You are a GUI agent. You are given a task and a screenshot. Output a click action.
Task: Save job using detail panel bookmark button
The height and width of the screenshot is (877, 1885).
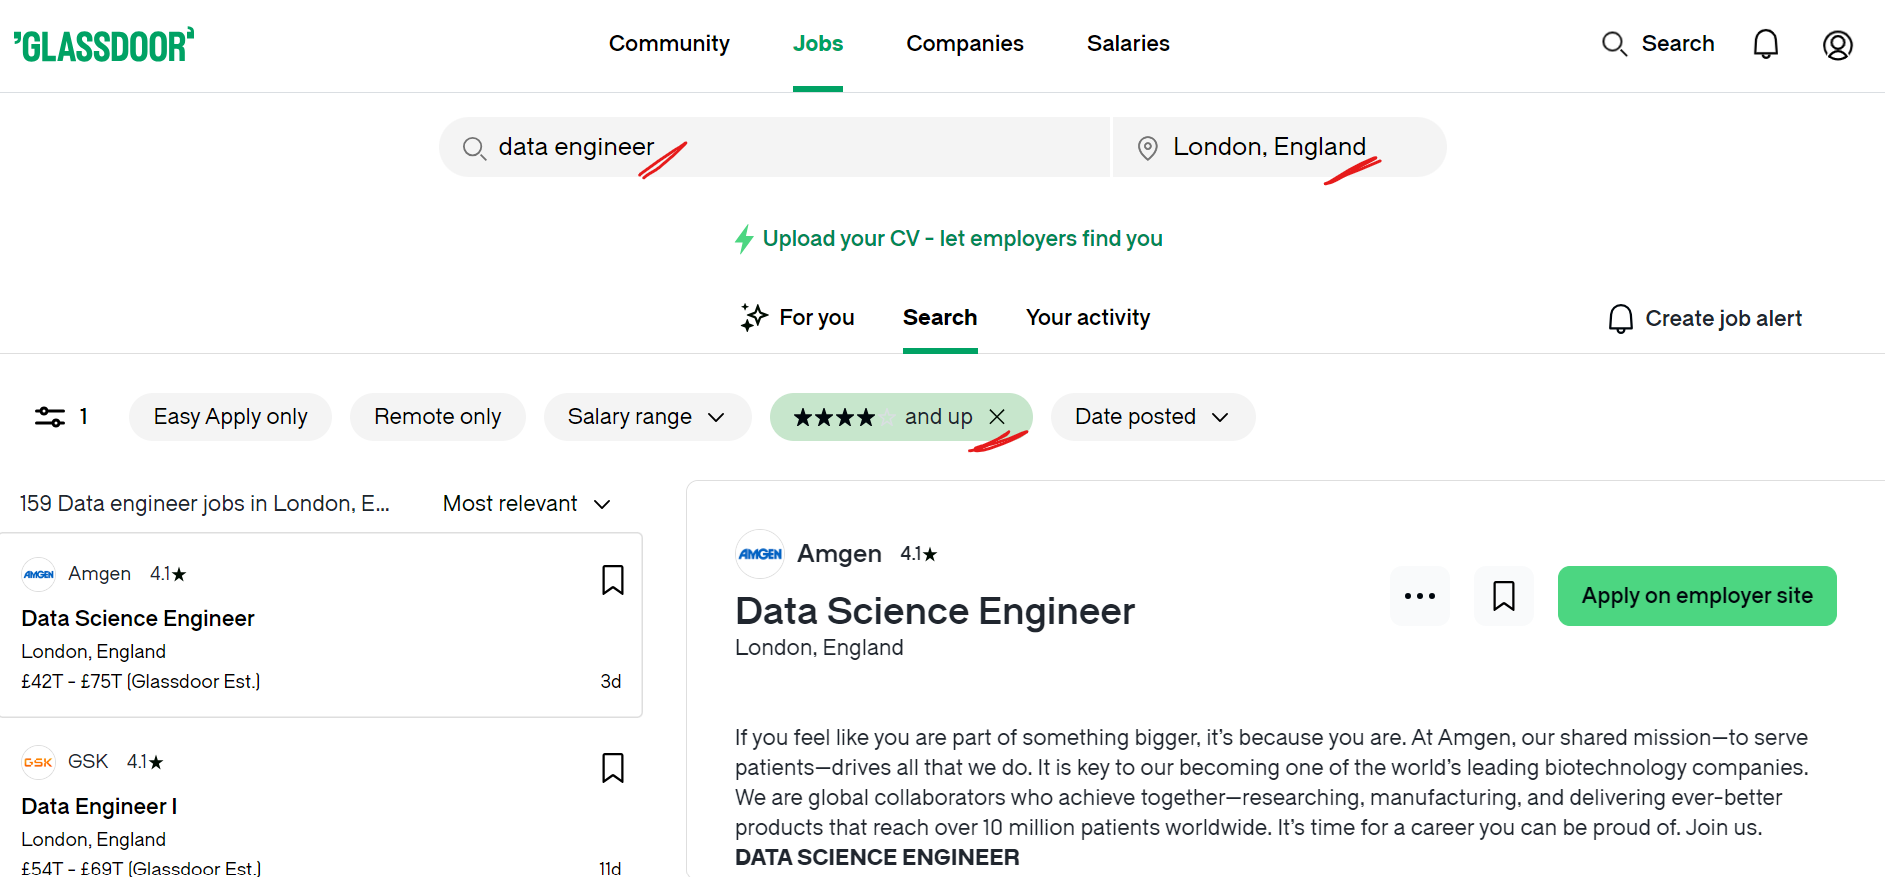1504,596
